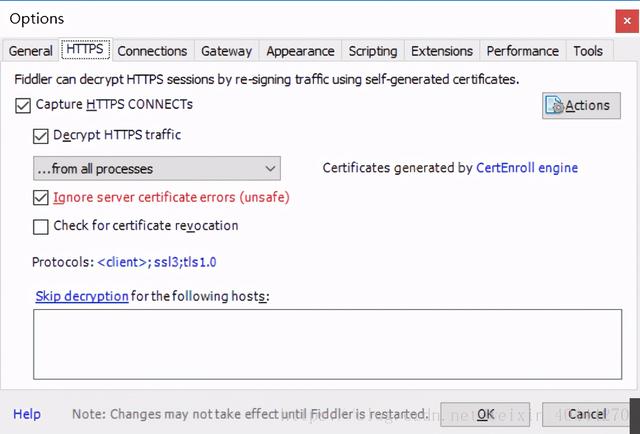Open the Performance tab
The image size is (640, 434).
coord(523,51)
